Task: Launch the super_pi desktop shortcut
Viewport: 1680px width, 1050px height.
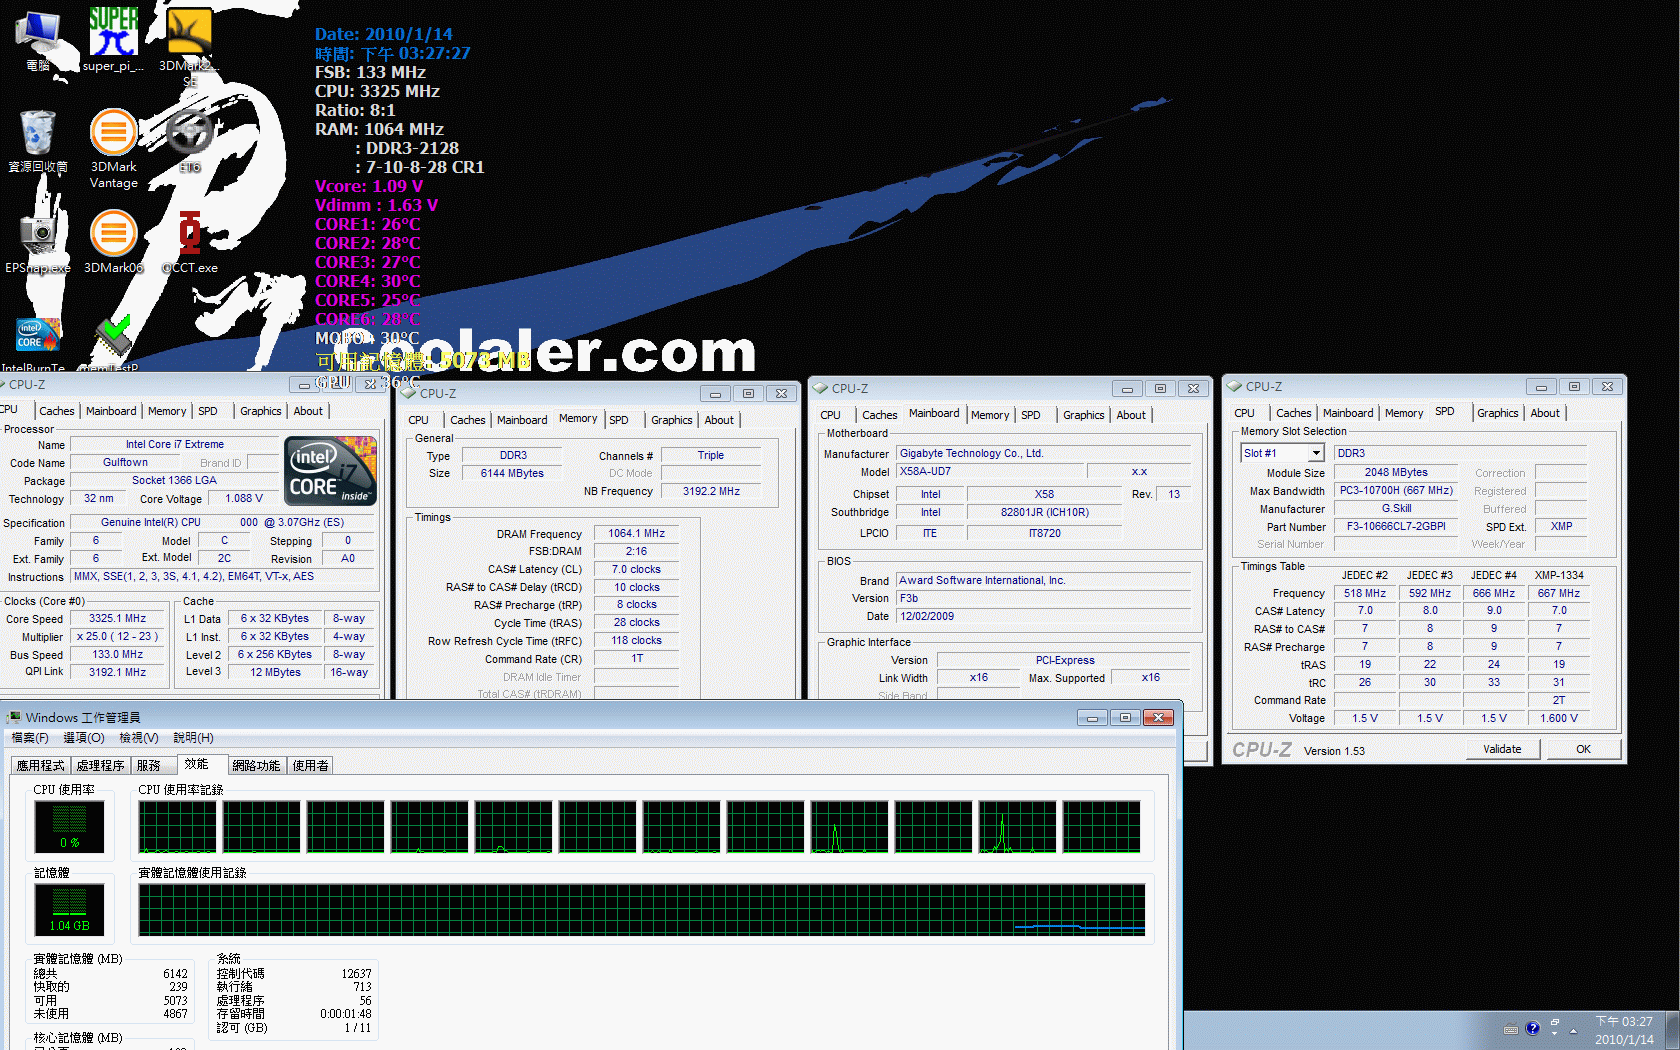Action: [x=113, y=40]
